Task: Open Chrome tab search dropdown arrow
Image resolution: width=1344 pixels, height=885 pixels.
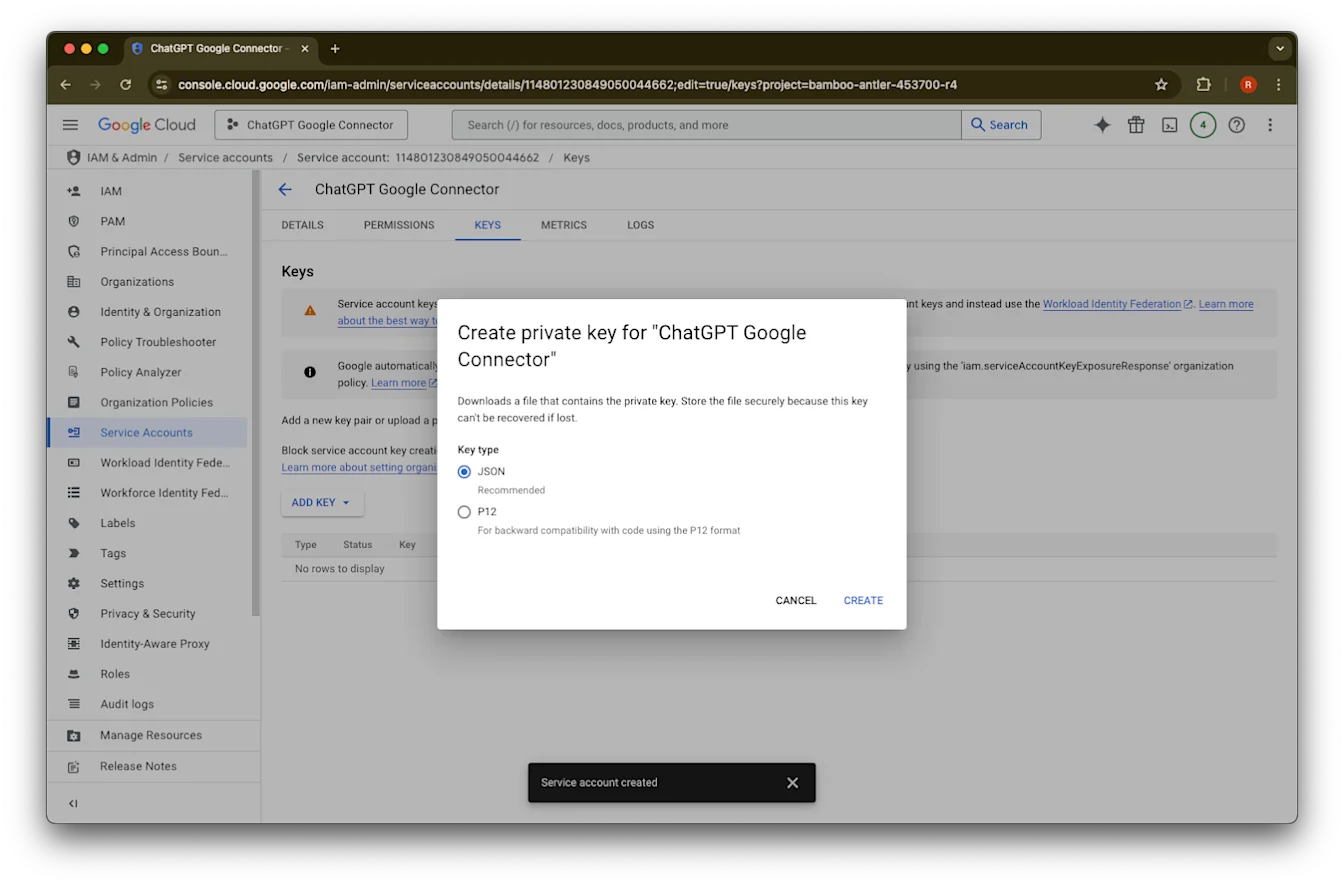Action: 1279,48
